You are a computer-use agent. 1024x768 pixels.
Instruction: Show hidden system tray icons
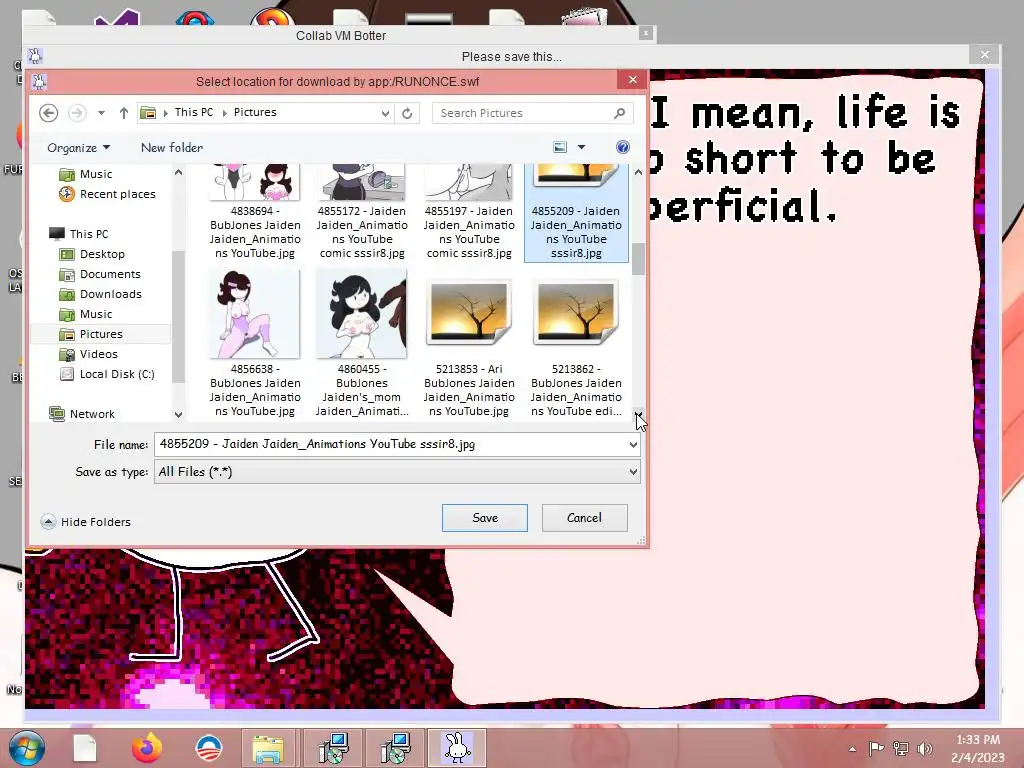pyautogui.click(x=852, y=749)
